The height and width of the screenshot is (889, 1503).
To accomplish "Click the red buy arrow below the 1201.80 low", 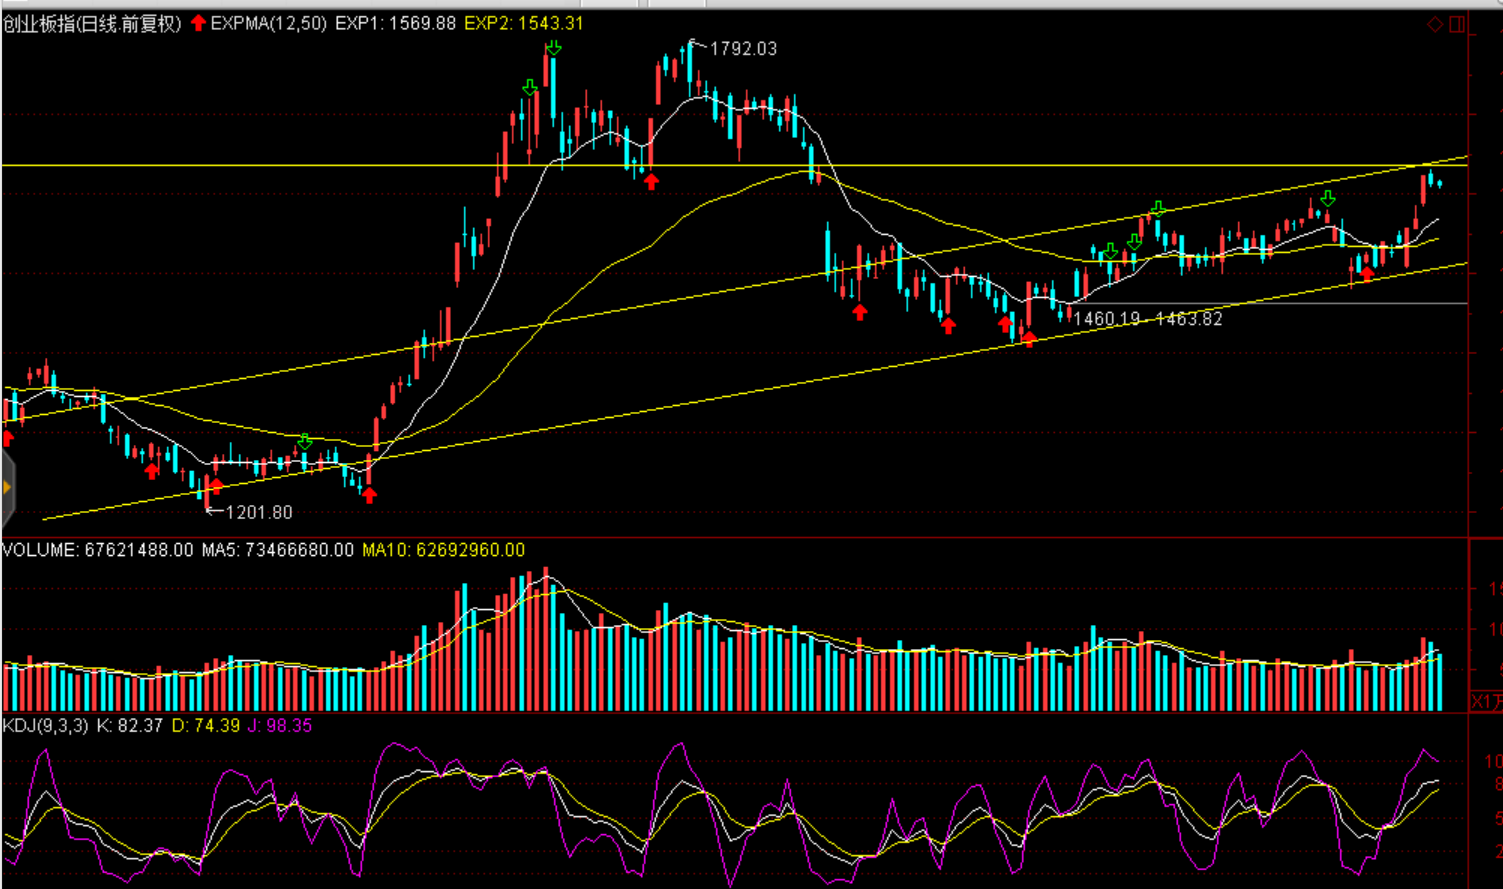I will click(216, 487).
